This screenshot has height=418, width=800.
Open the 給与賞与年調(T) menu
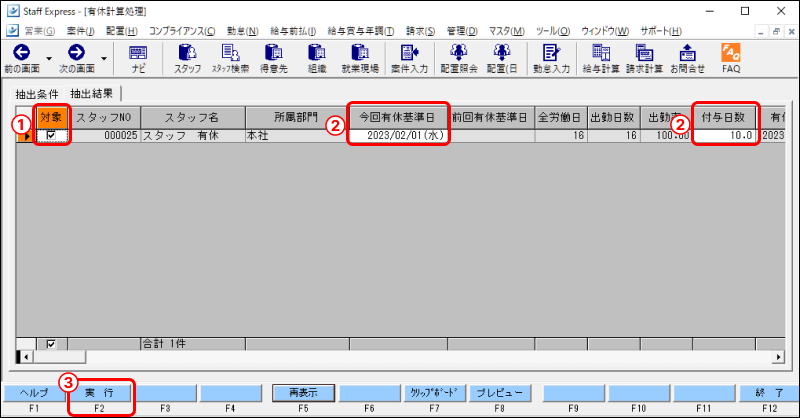tap(361, 31)
